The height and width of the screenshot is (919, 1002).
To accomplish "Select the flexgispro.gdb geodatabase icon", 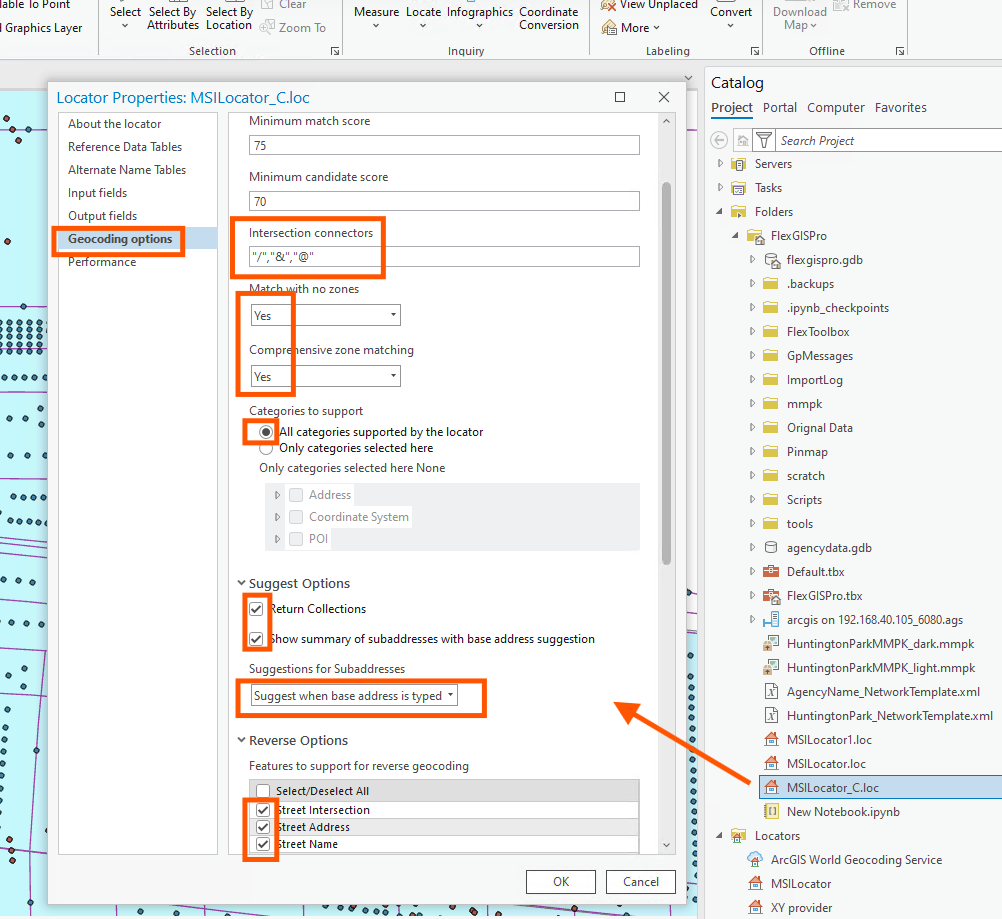I will (772, 260).
